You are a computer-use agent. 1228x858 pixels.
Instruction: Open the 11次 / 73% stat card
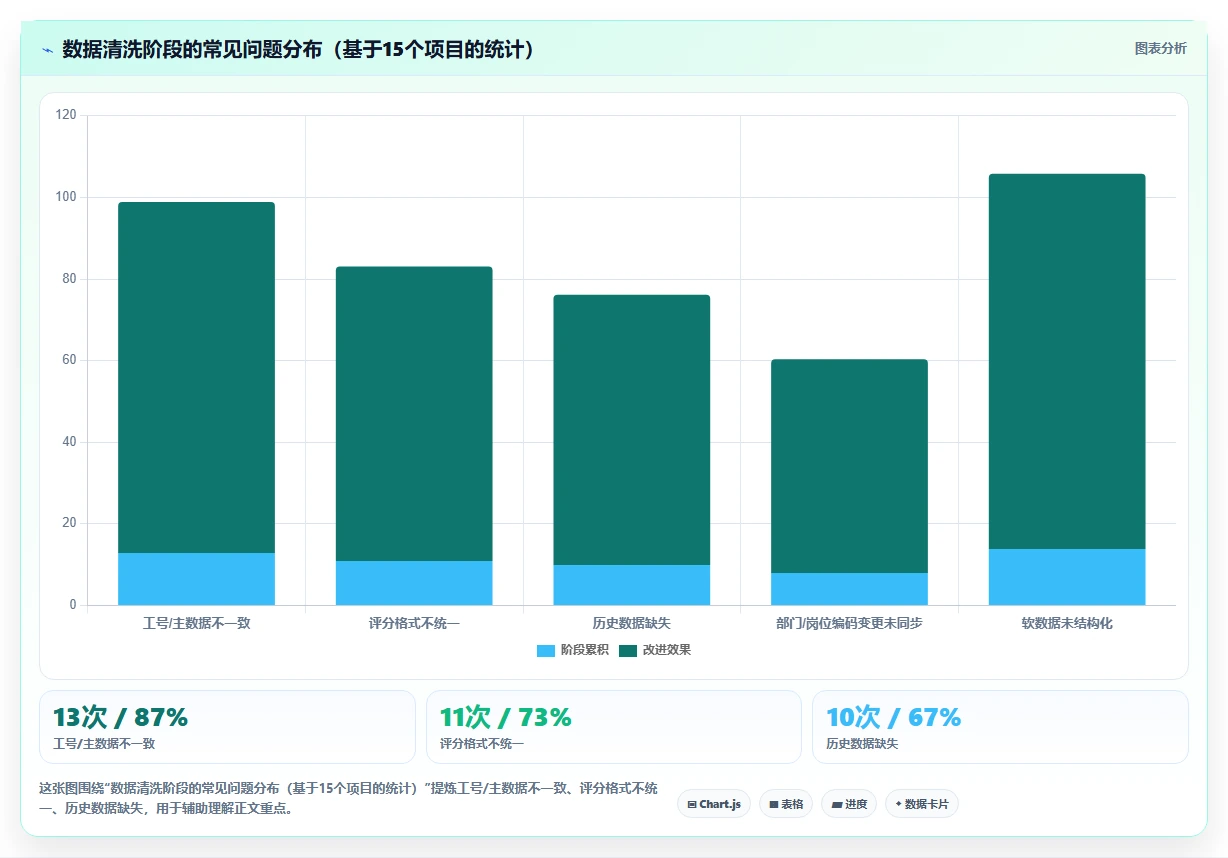614,727
